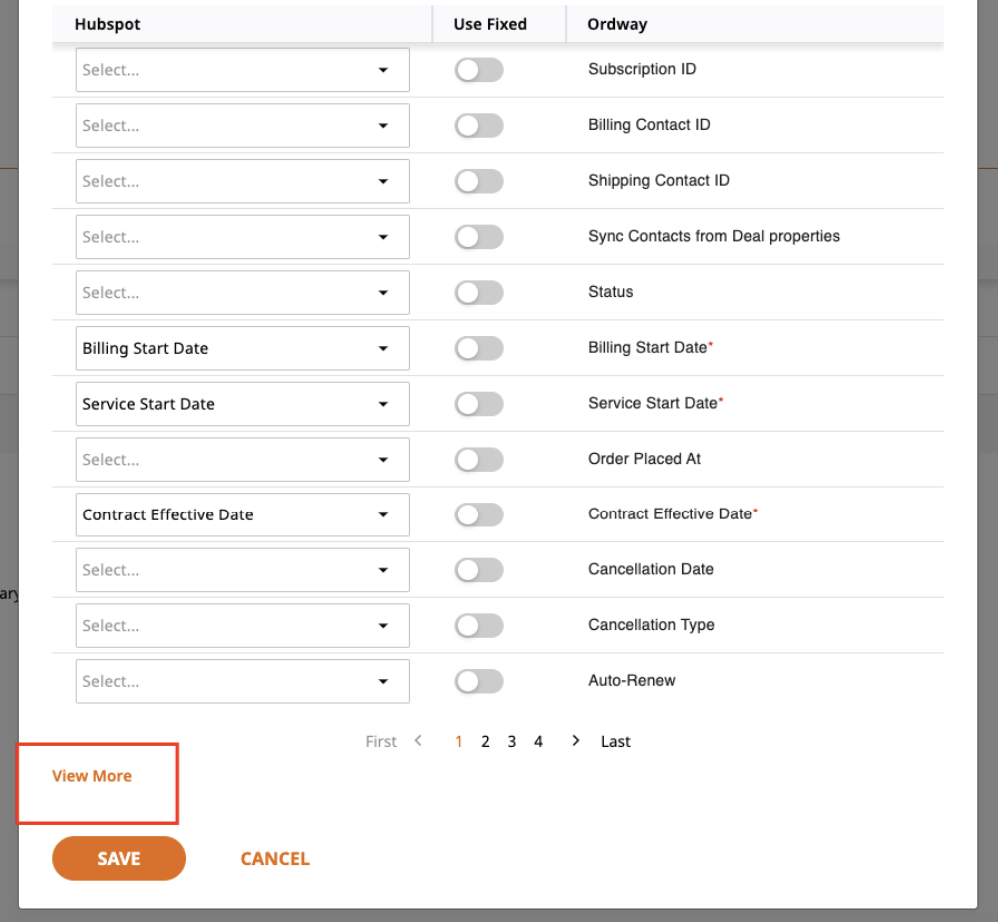The width and height of the screenshot is (998, 922).
Task: Toggle Use Fixed for Order Placed At
Action: click(x=479, y=459)
